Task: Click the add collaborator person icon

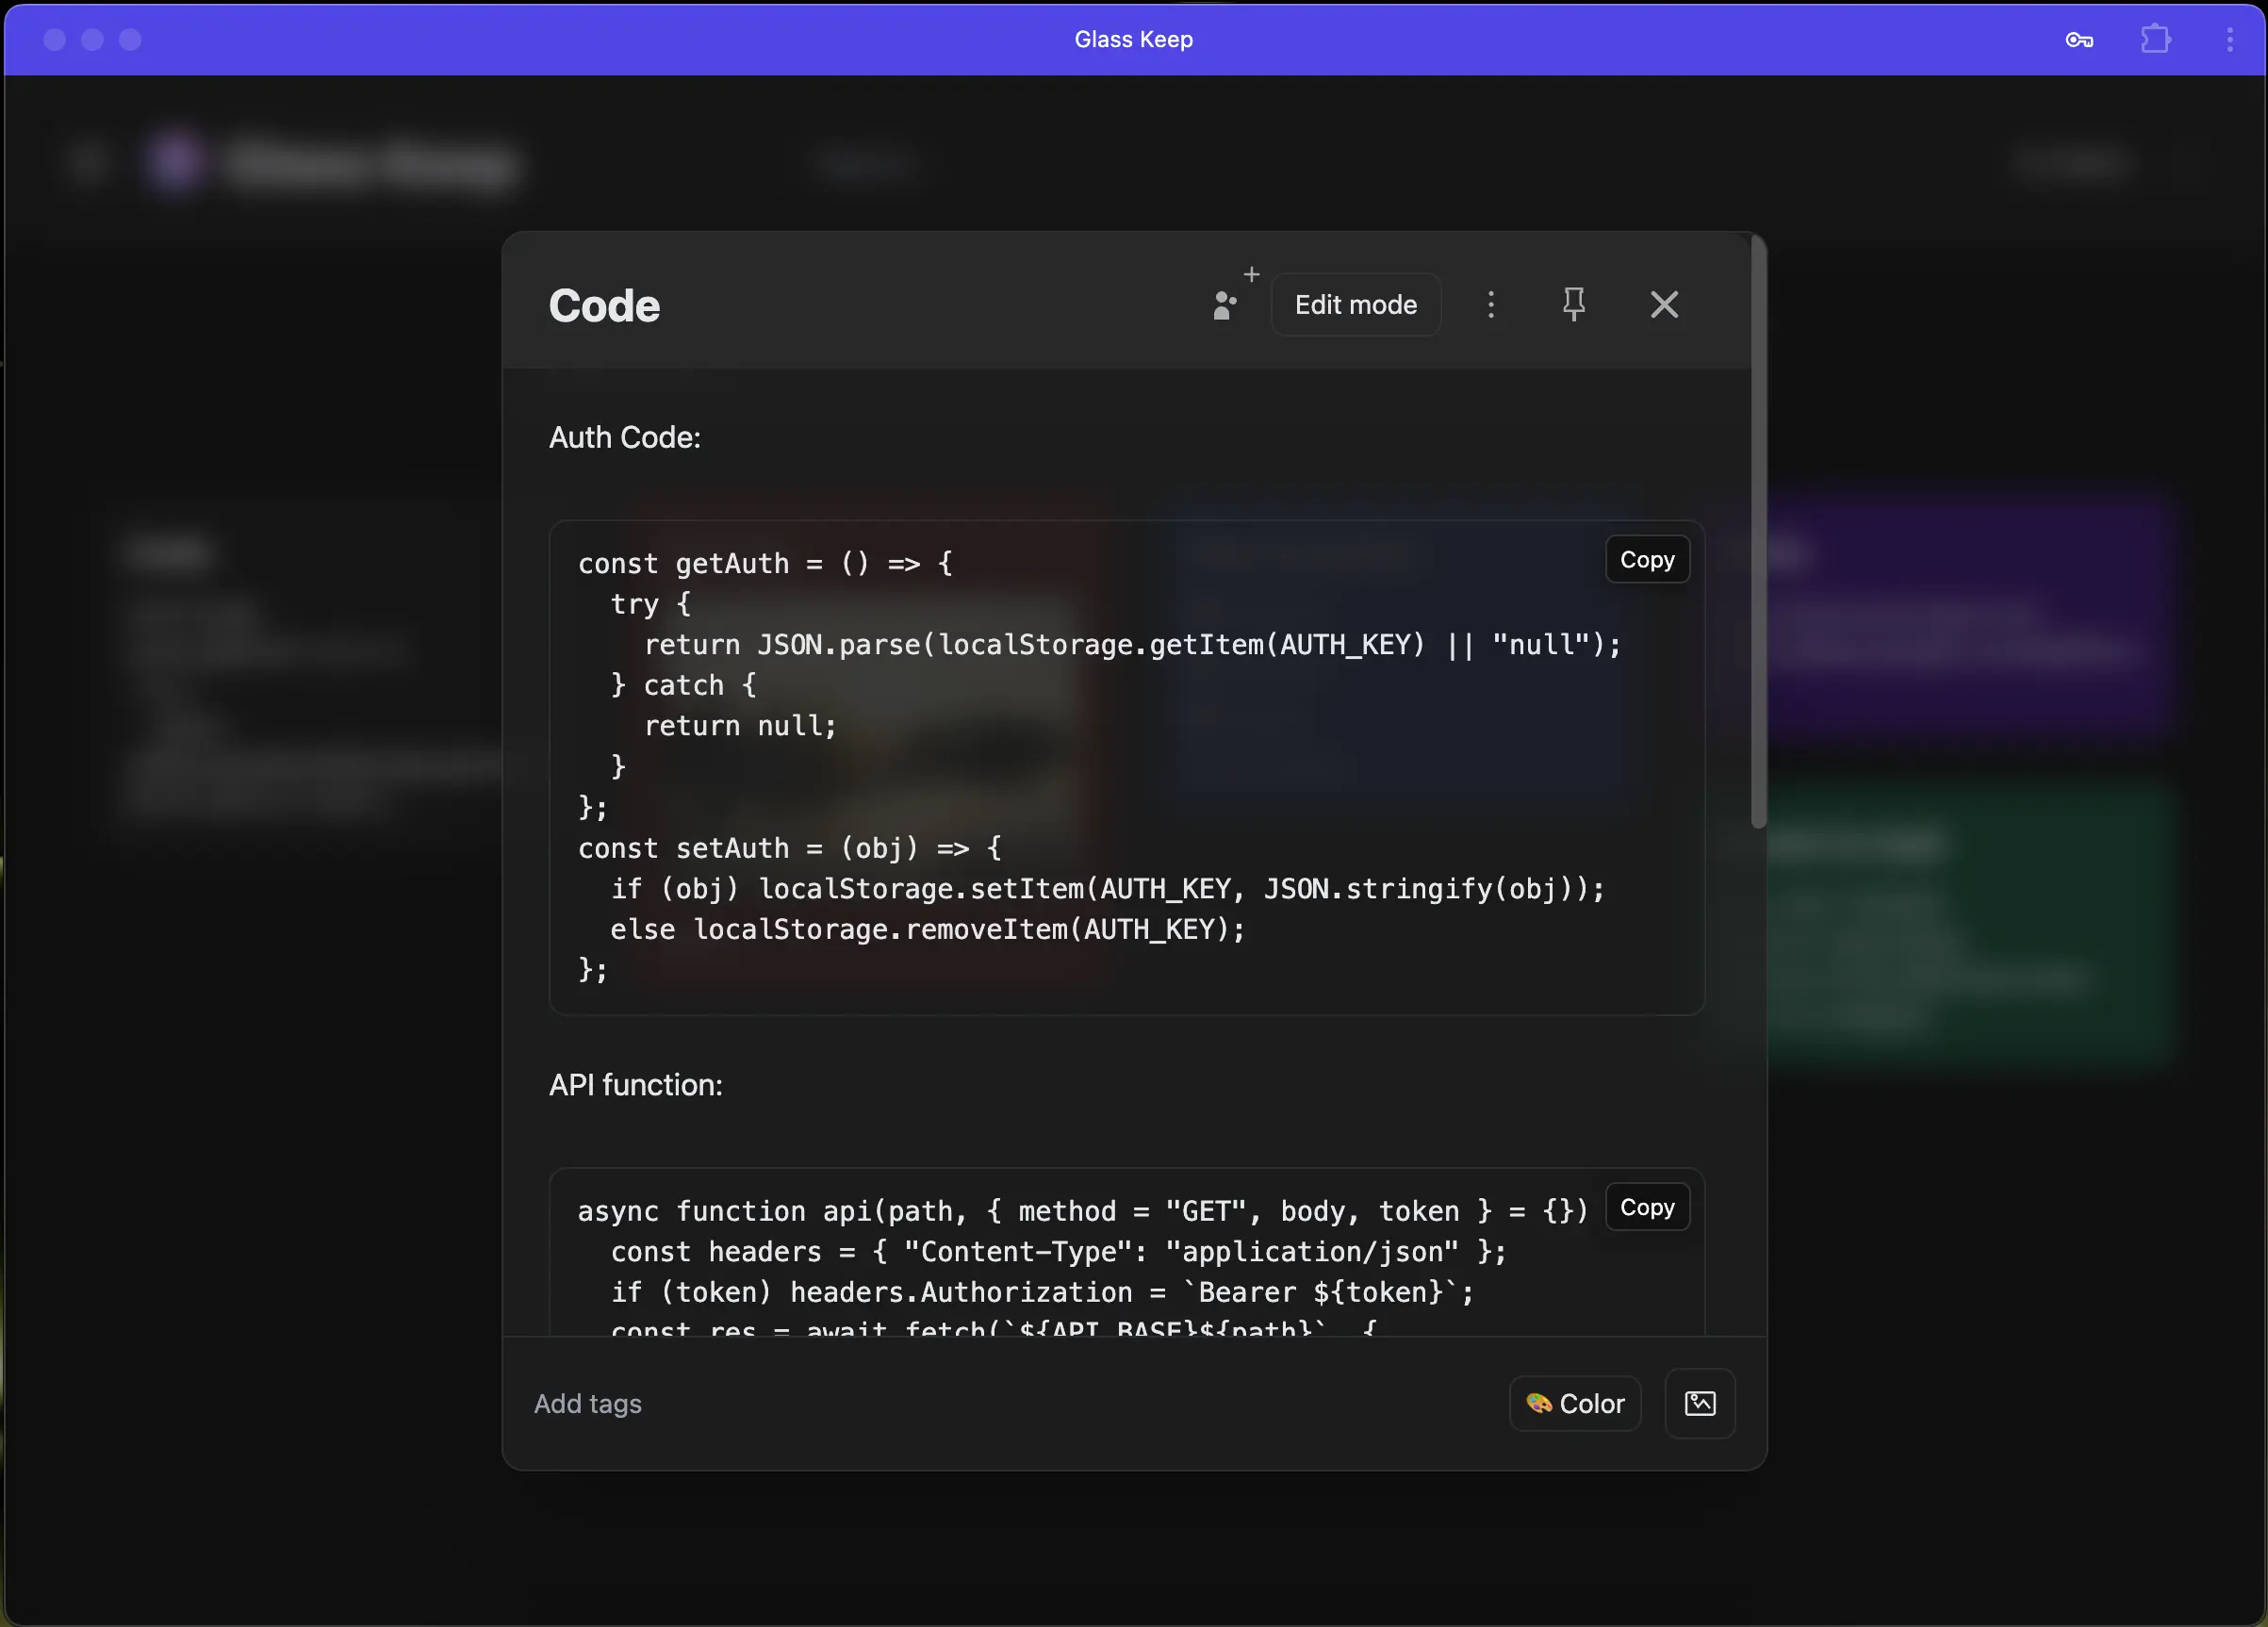Action: point(1227,304)
